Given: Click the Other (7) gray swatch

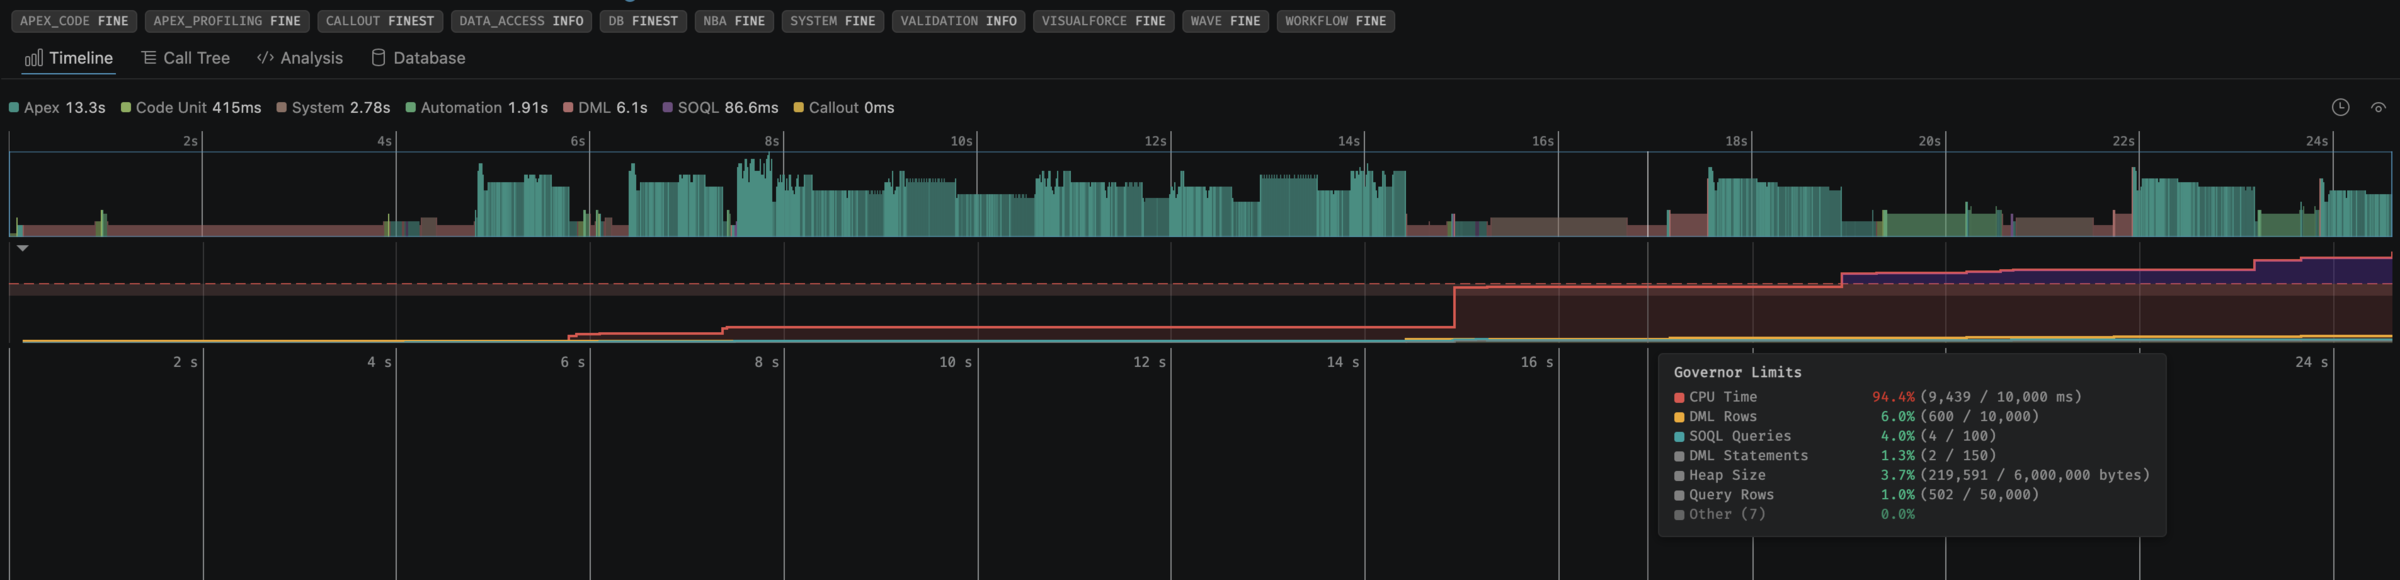Looking at the screenshot, I should coord(1679,515).
